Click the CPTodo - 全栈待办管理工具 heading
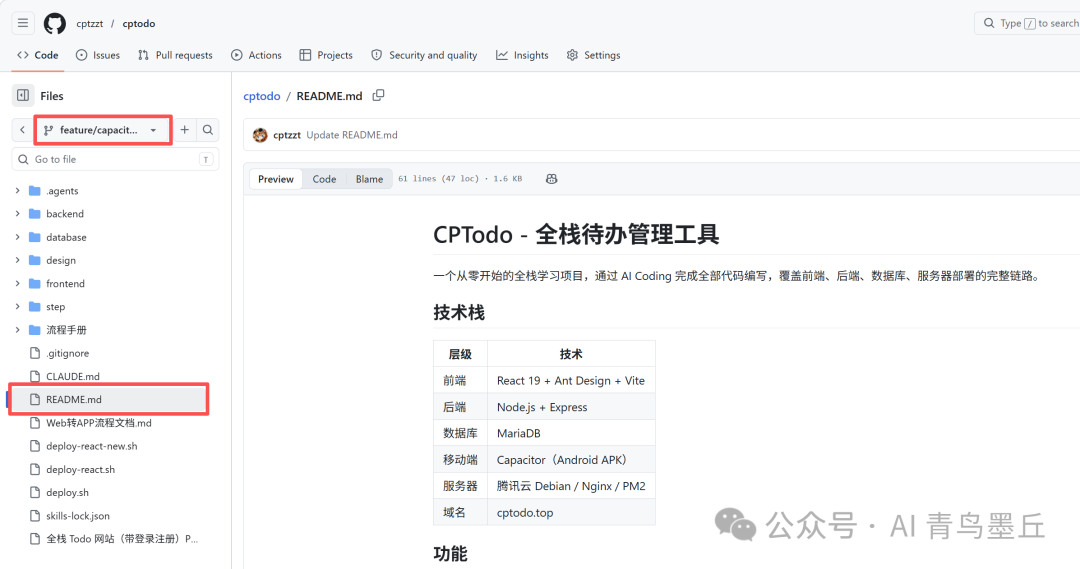 tap(576, 234)
